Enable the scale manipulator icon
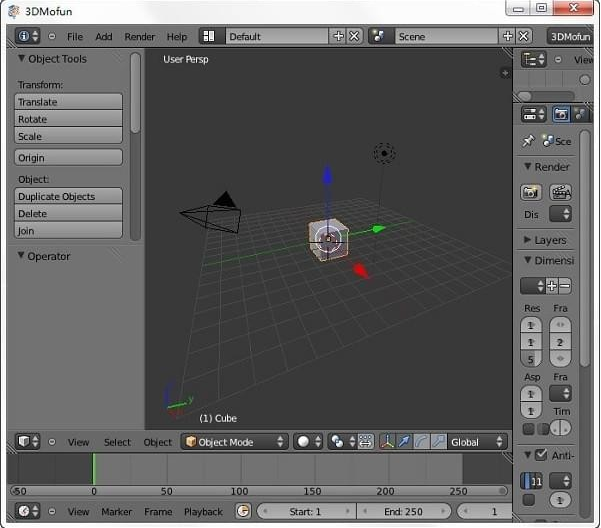 (438, 441)
